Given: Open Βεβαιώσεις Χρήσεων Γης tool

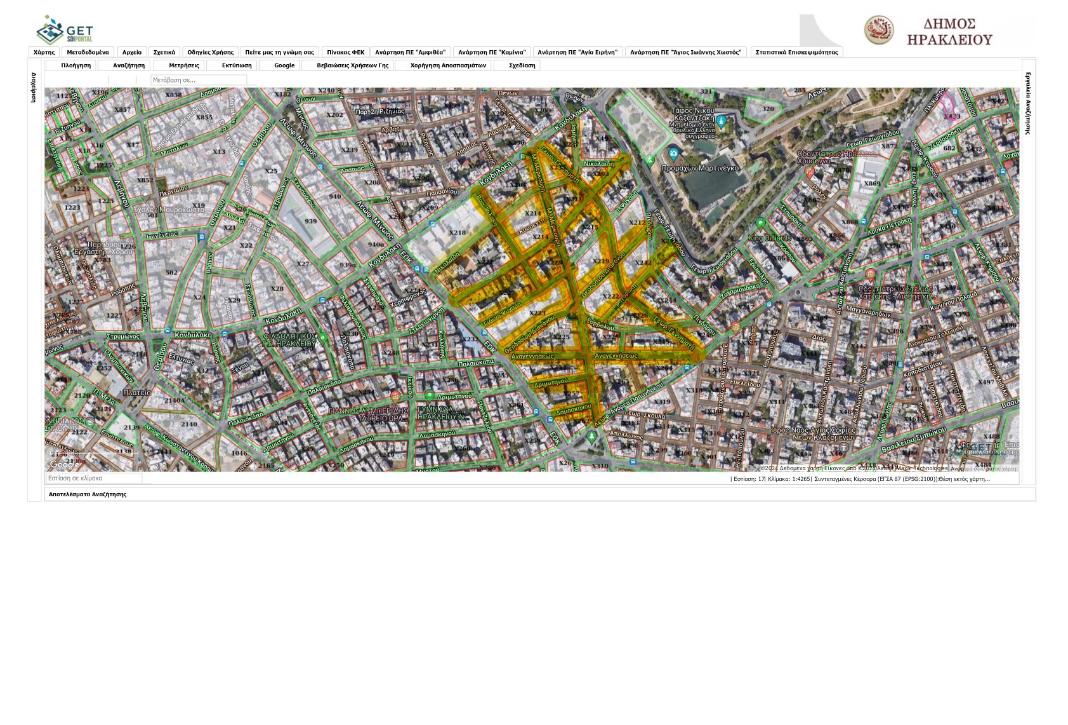Looking at the screenshot, I should pyautogui.click(x=352, y=65).
